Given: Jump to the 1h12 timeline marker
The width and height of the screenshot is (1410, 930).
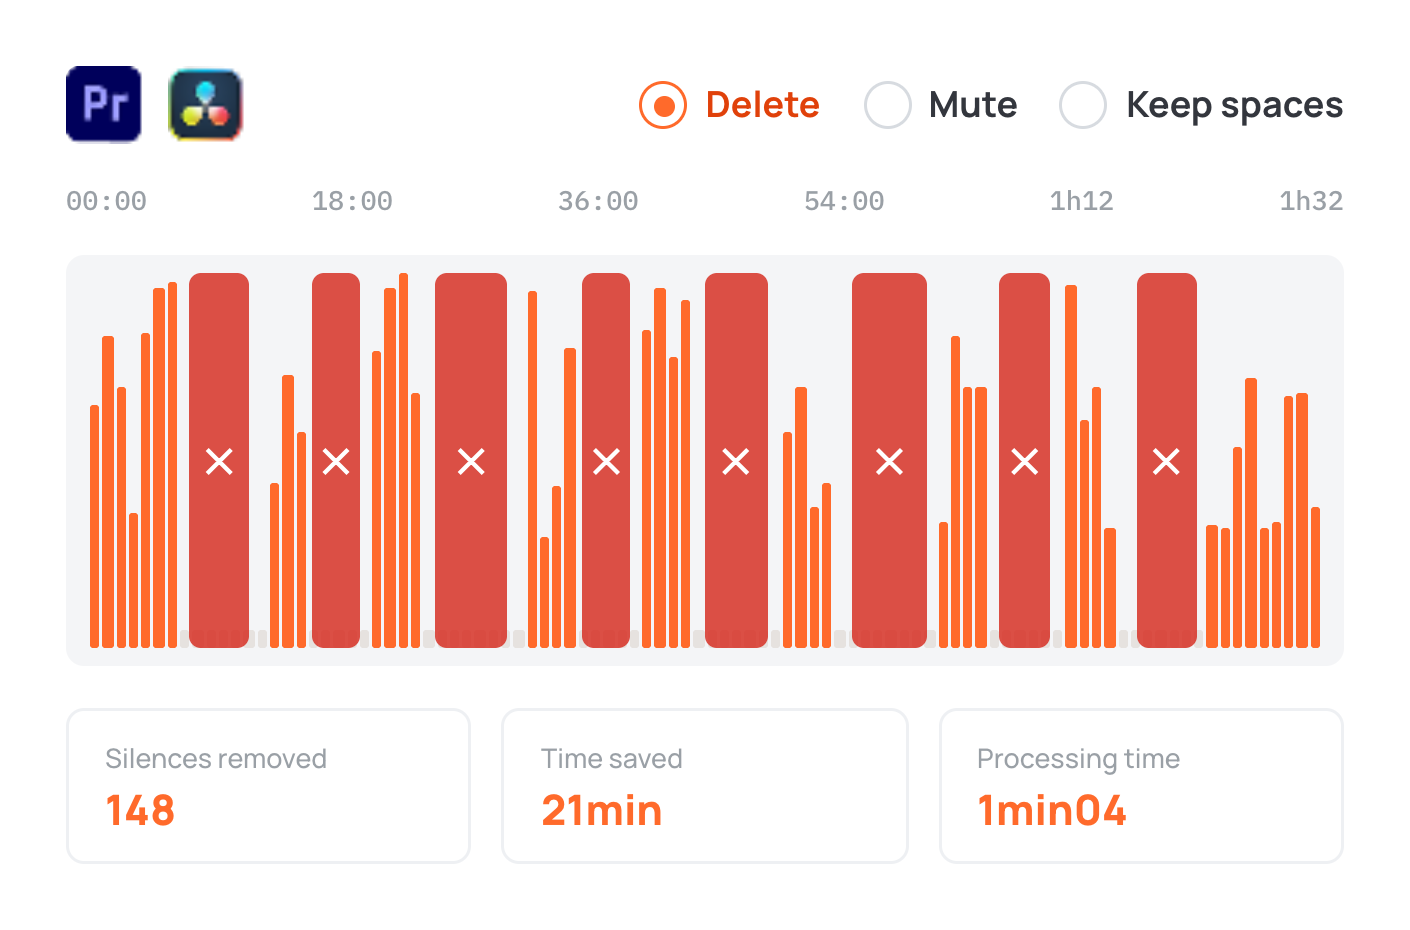Looking at the screenshot, I should pos(1082,201).
